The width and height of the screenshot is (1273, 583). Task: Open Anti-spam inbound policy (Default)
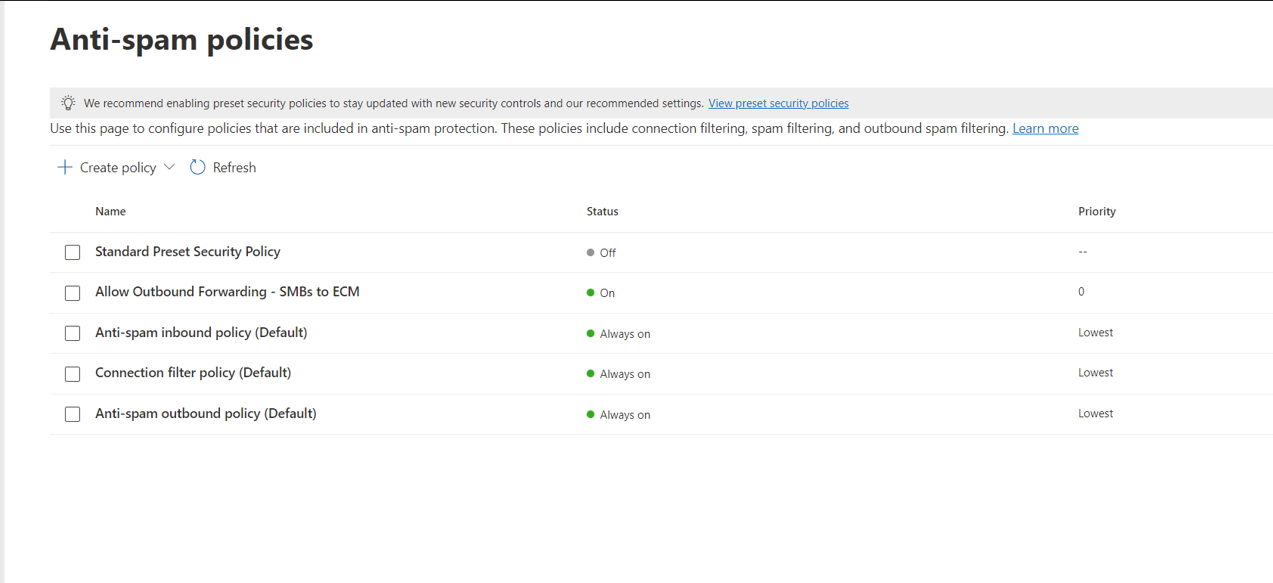coord(201,332)
